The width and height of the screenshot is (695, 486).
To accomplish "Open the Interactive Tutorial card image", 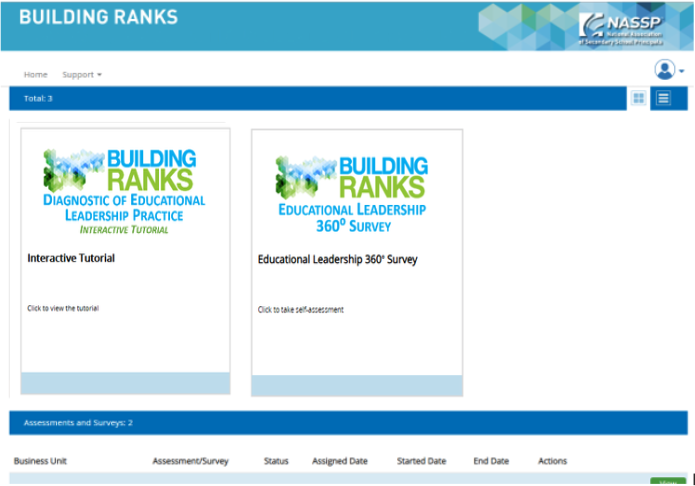I will coord(125,192).
